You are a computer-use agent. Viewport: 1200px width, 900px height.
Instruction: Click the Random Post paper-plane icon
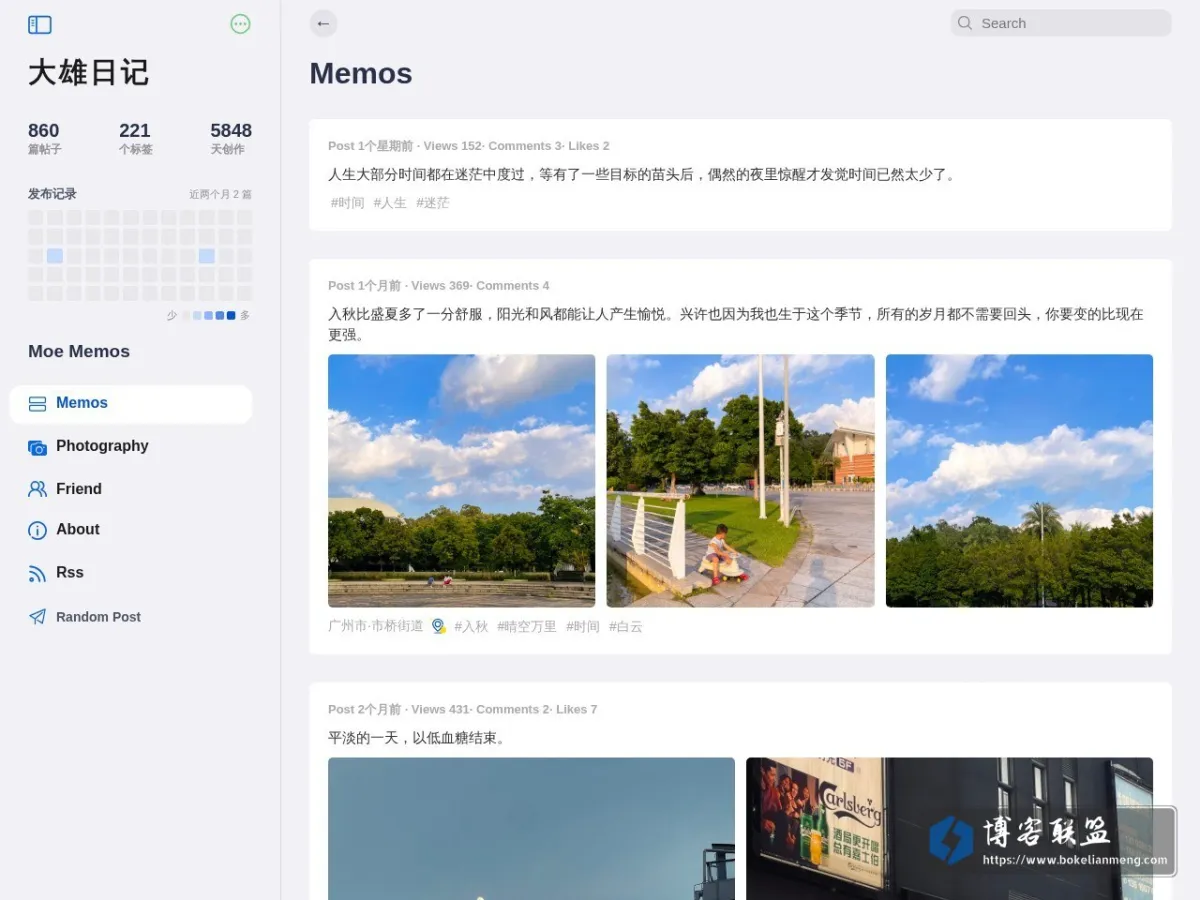pos(37,617)
